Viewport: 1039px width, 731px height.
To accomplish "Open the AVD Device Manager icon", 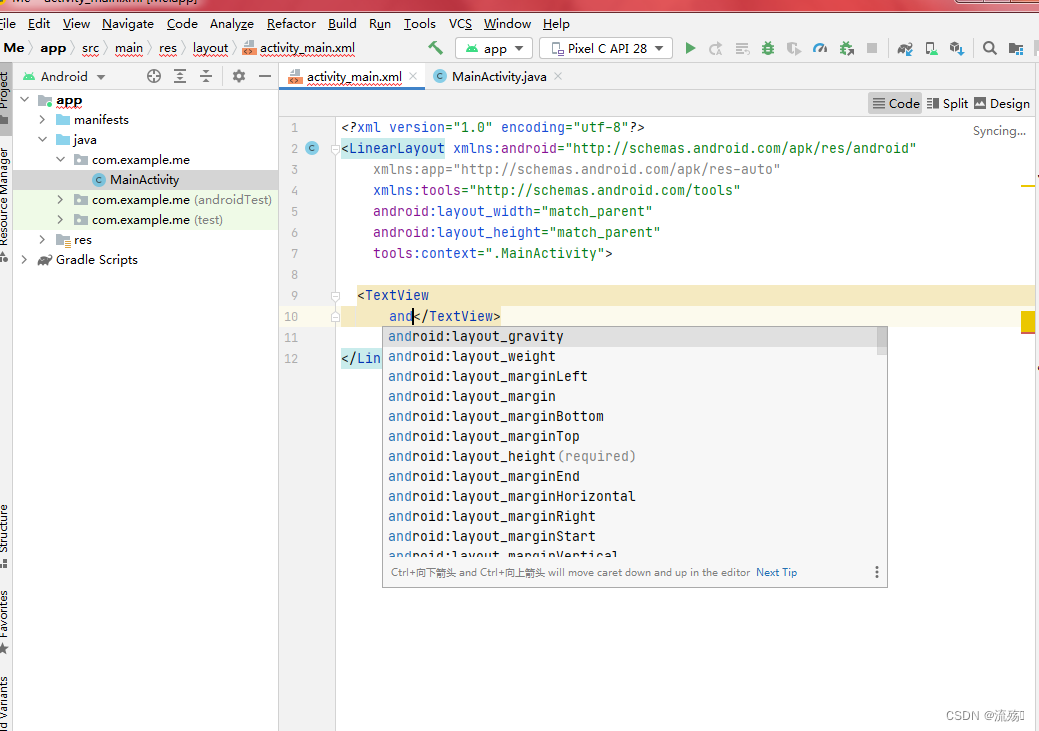I will [929, 47].
